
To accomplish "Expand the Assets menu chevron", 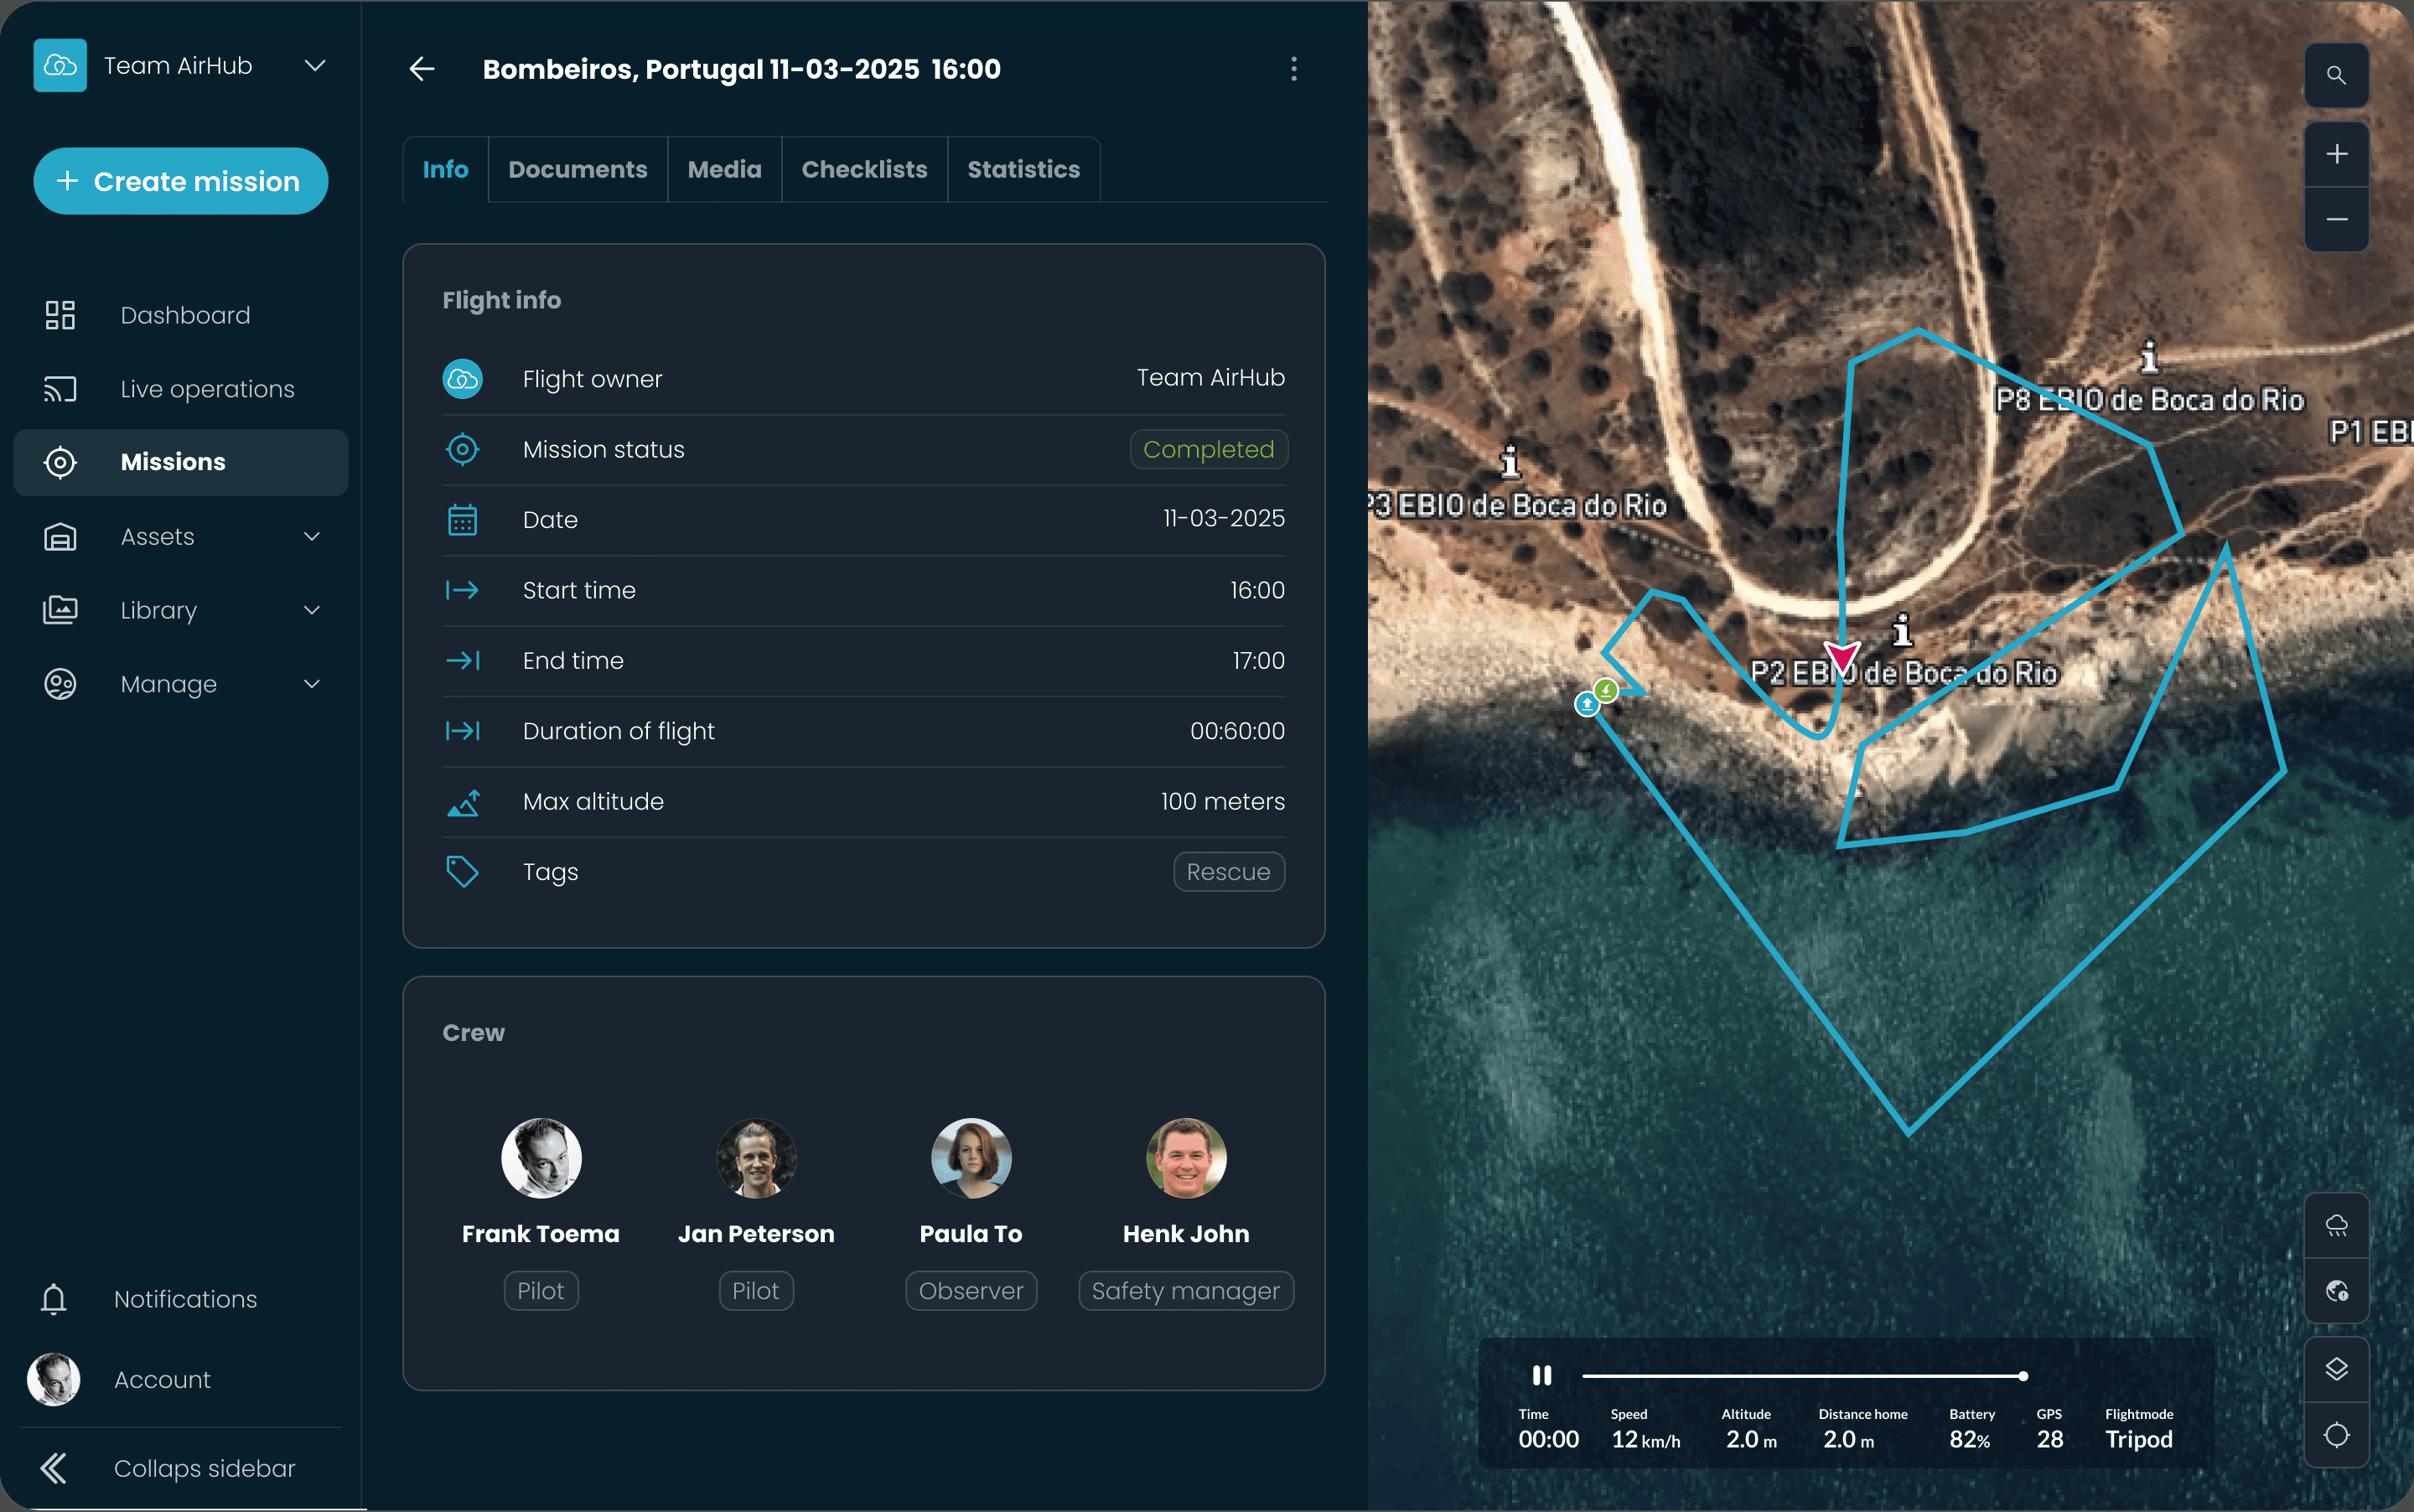I will (311, 537).
